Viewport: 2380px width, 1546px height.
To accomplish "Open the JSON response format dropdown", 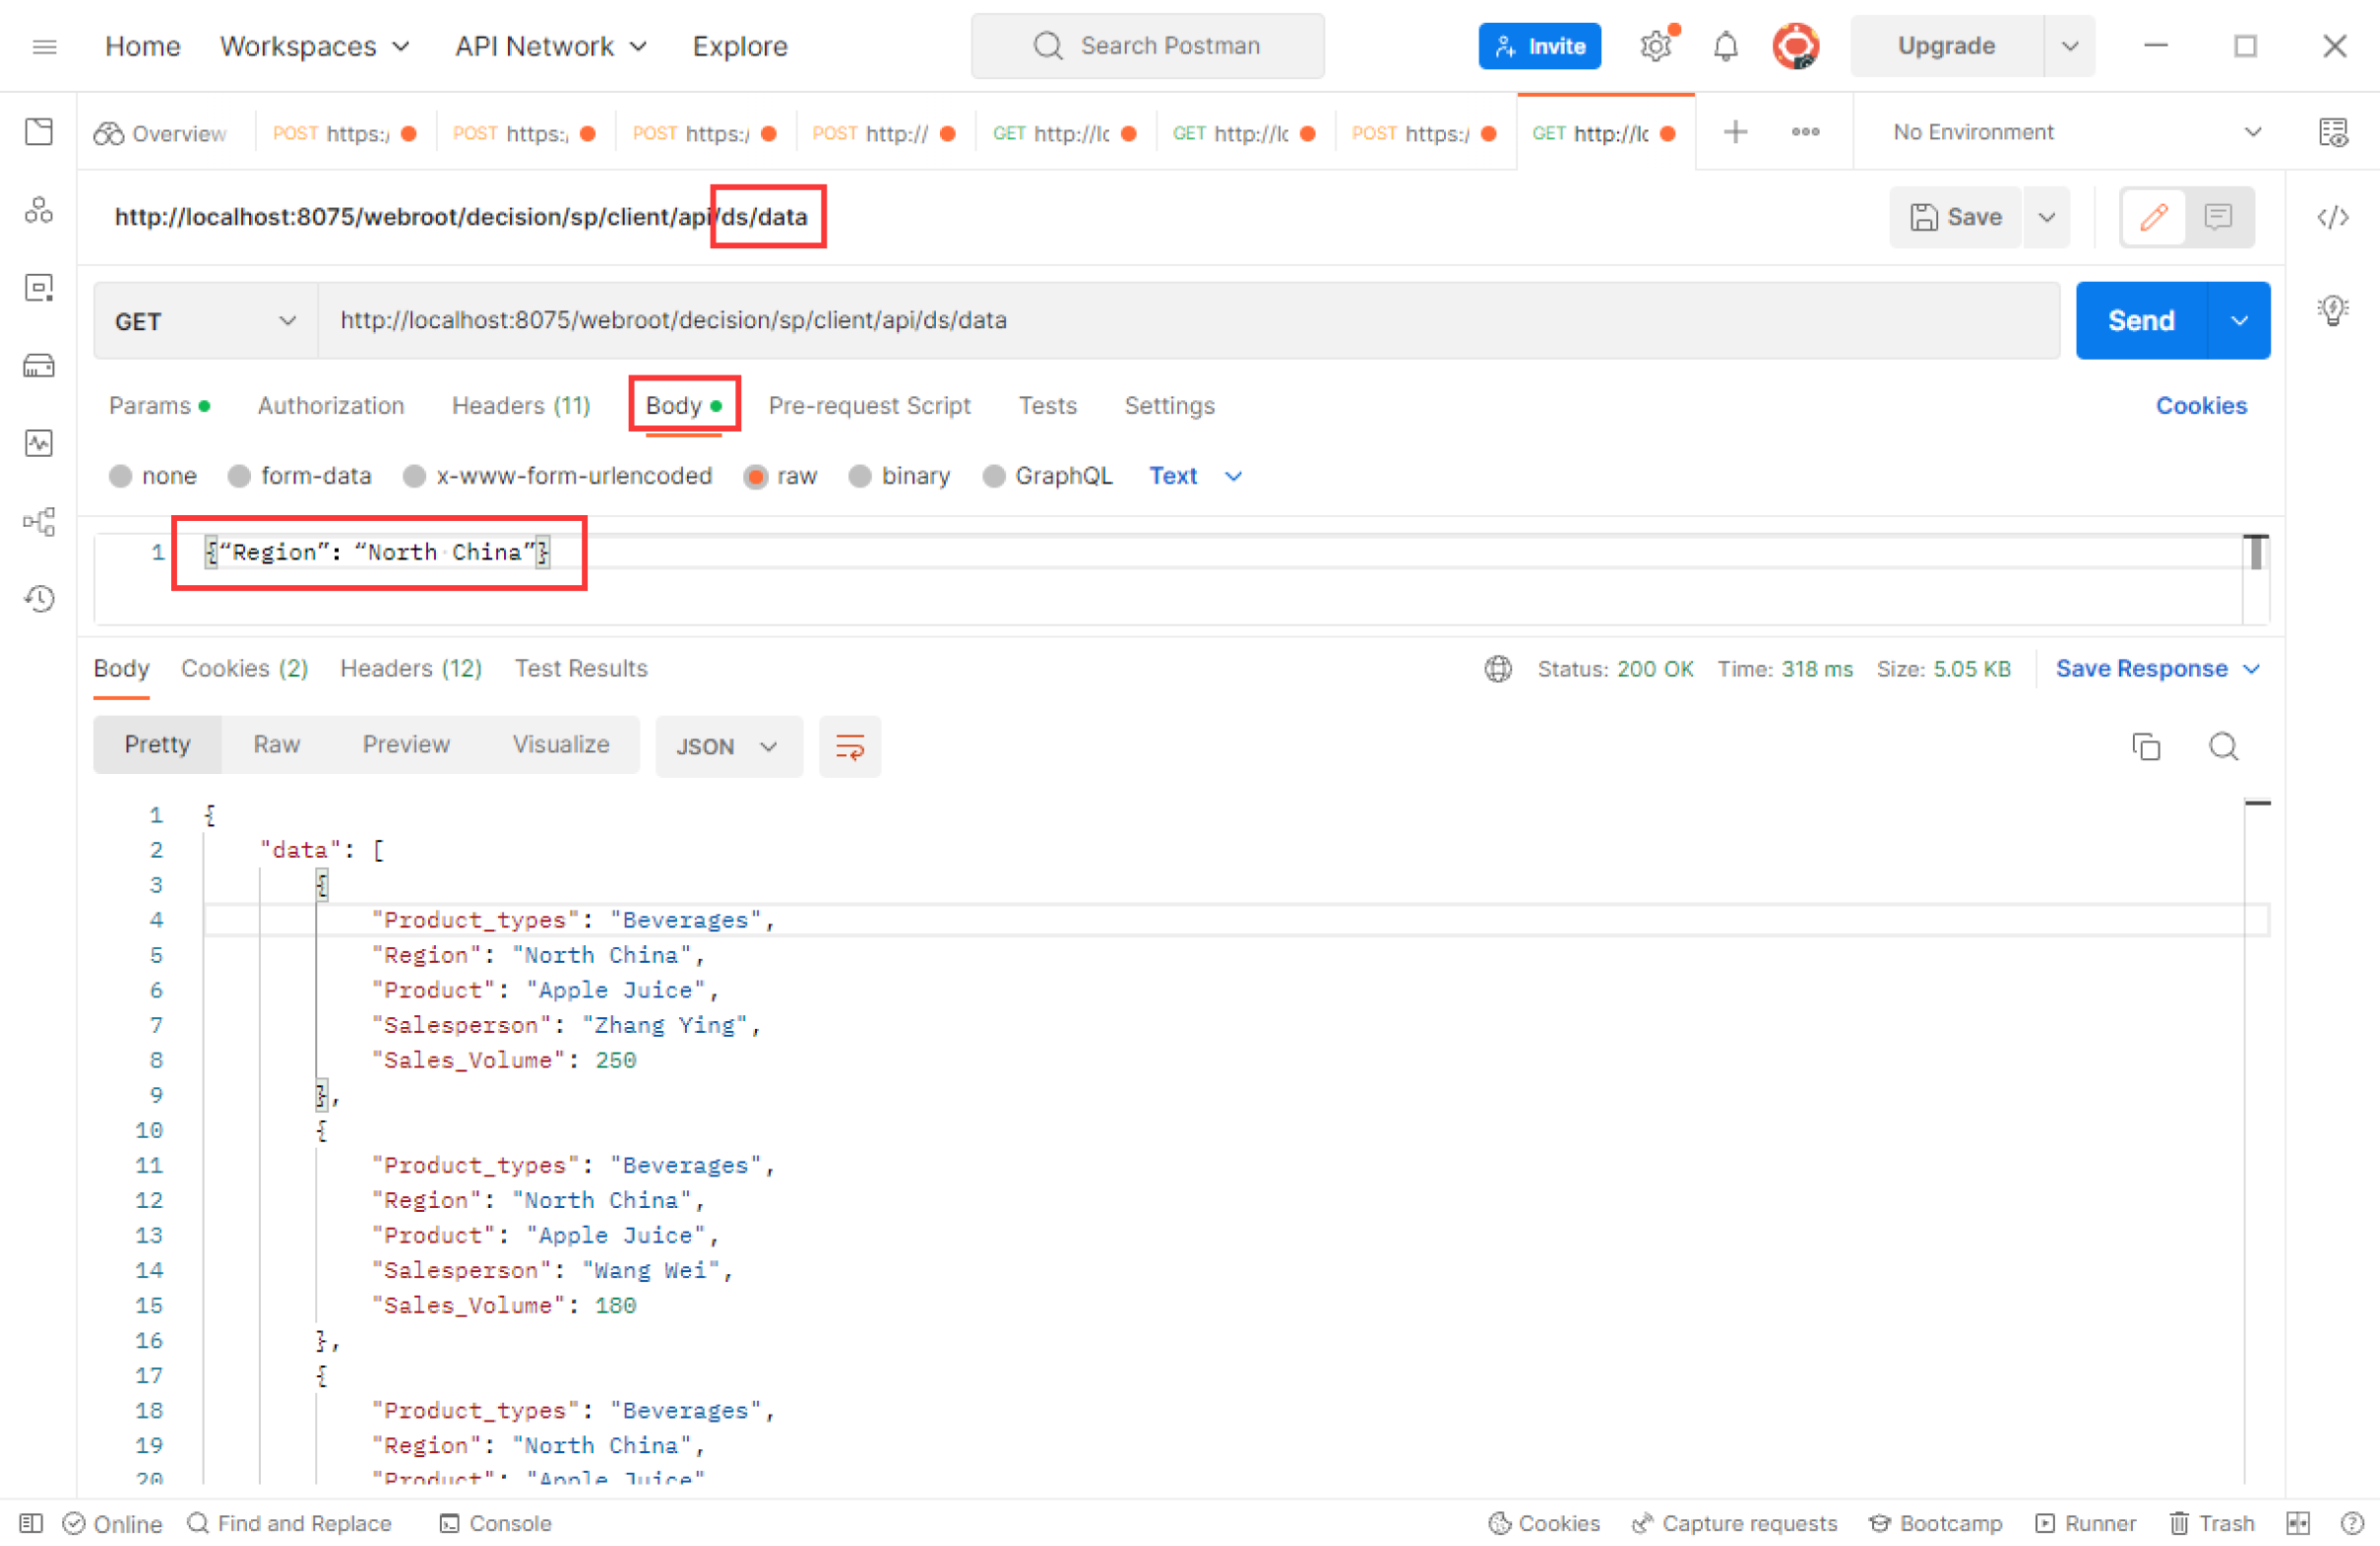I will 728,746.
